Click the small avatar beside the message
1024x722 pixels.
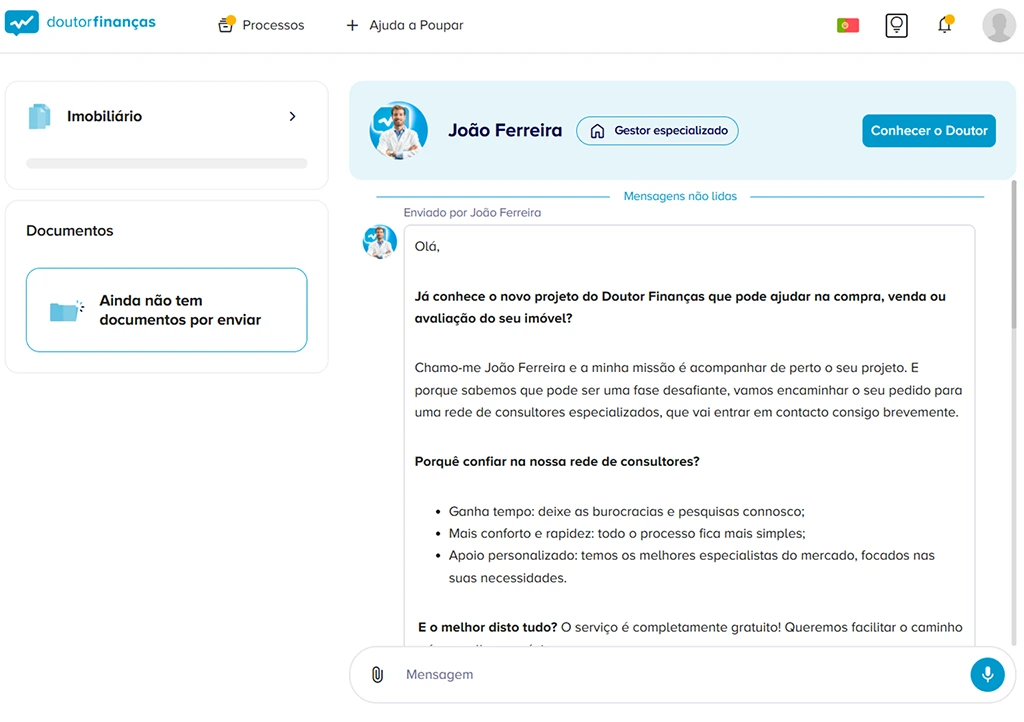(x=379, y=242)
